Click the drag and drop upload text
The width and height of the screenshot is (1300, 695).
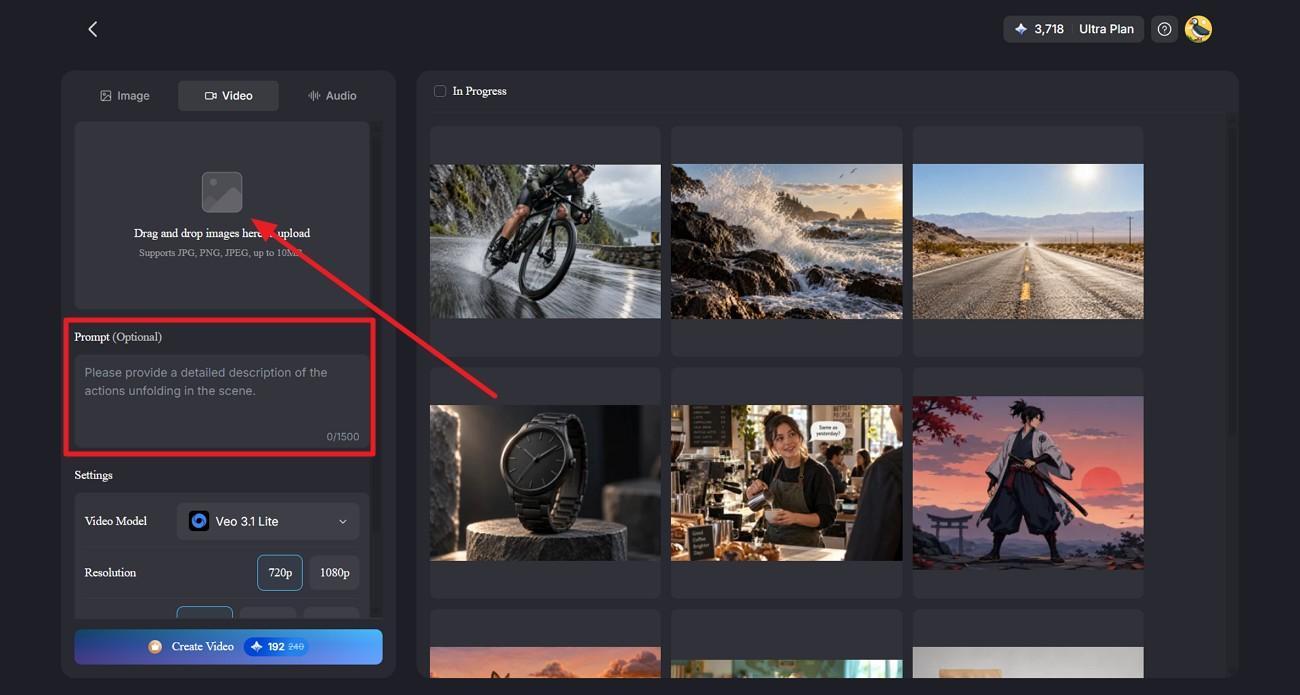pos(222,233)
